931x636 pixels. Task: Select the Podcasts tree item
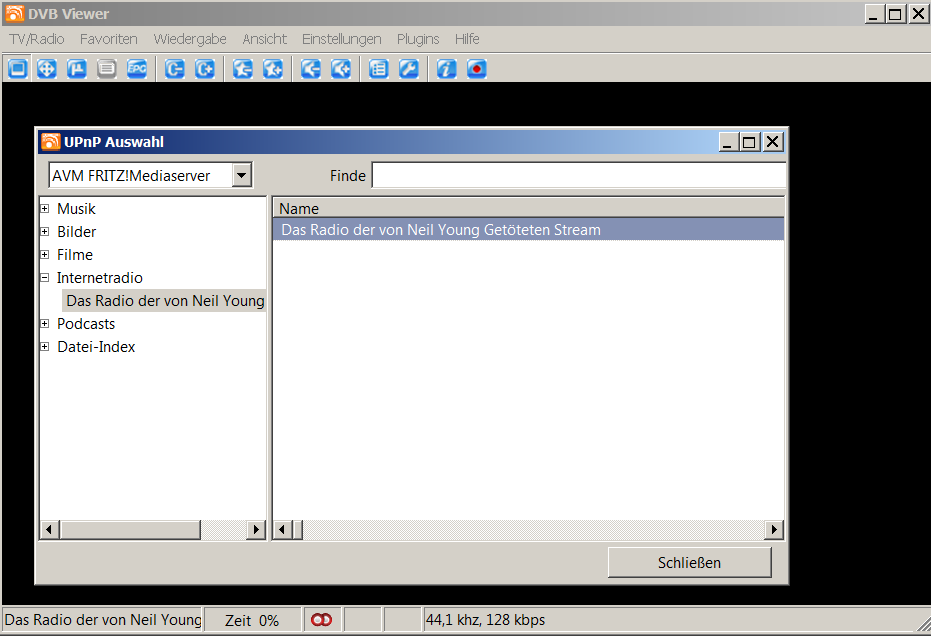(86, 324)
